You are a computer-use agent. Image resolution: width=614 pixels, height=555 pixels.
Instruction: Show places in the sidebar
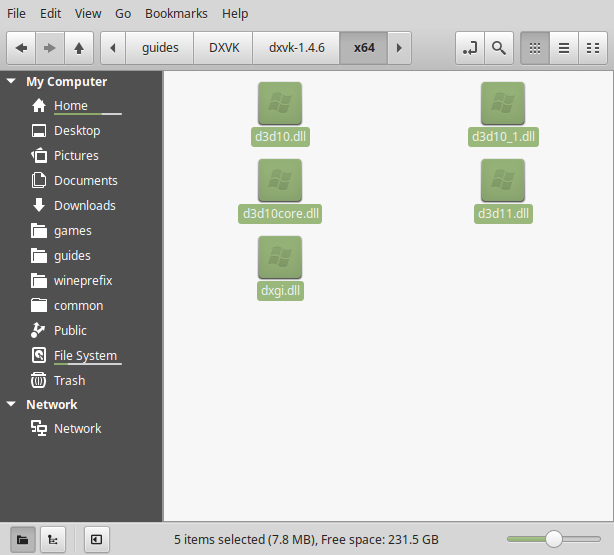tap(23, 540)
